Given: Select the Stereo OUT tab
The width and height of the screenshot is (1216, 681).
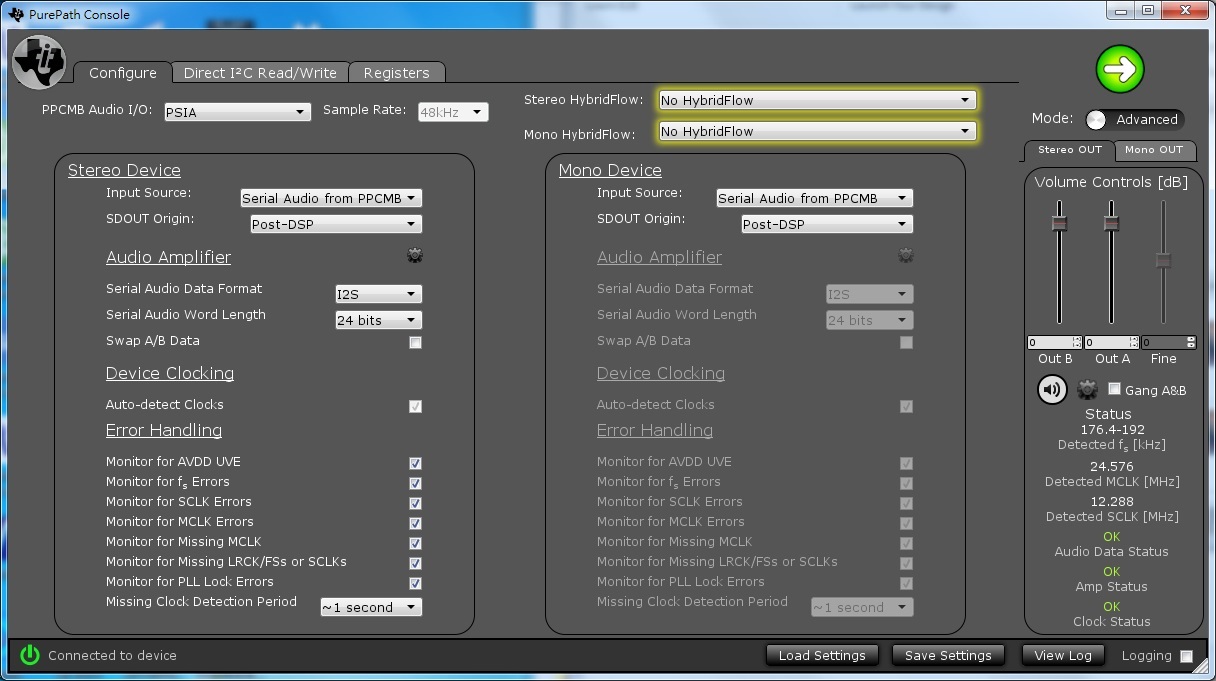Looking at the screenshot, I should (1069, 150).
